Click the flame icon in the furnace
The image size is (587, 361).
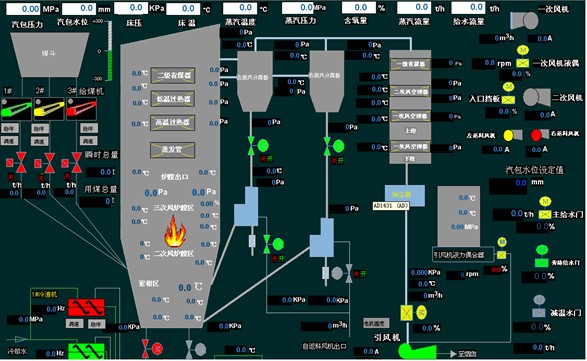175,231
